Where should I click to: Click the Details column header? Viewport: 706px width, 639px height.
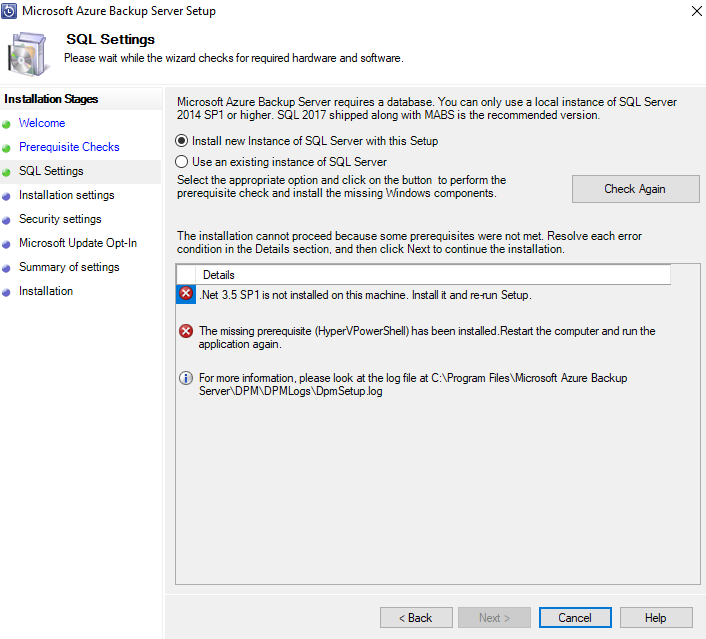433,275
